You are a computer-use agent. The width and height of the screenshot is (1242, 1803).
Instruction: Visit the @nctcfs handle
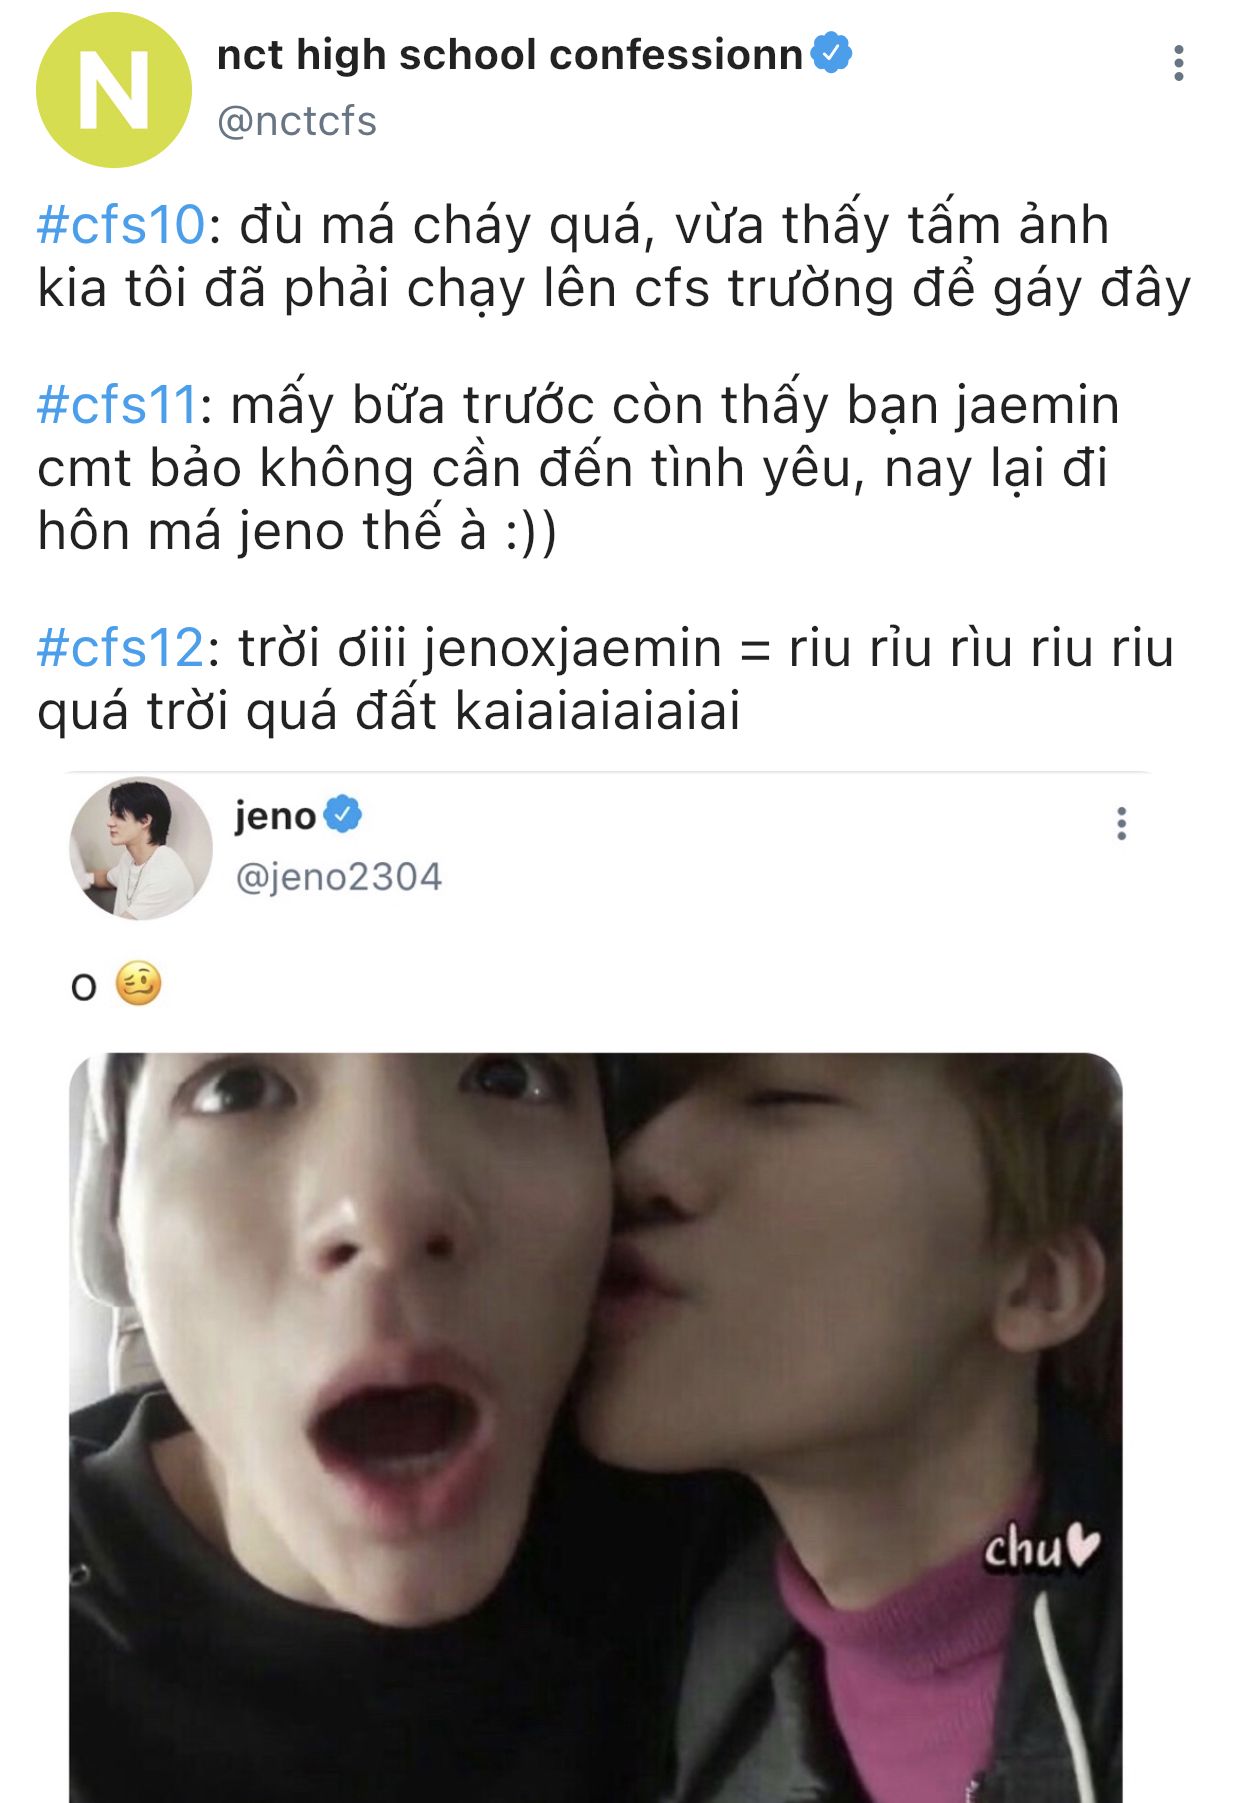pos(297,122)
